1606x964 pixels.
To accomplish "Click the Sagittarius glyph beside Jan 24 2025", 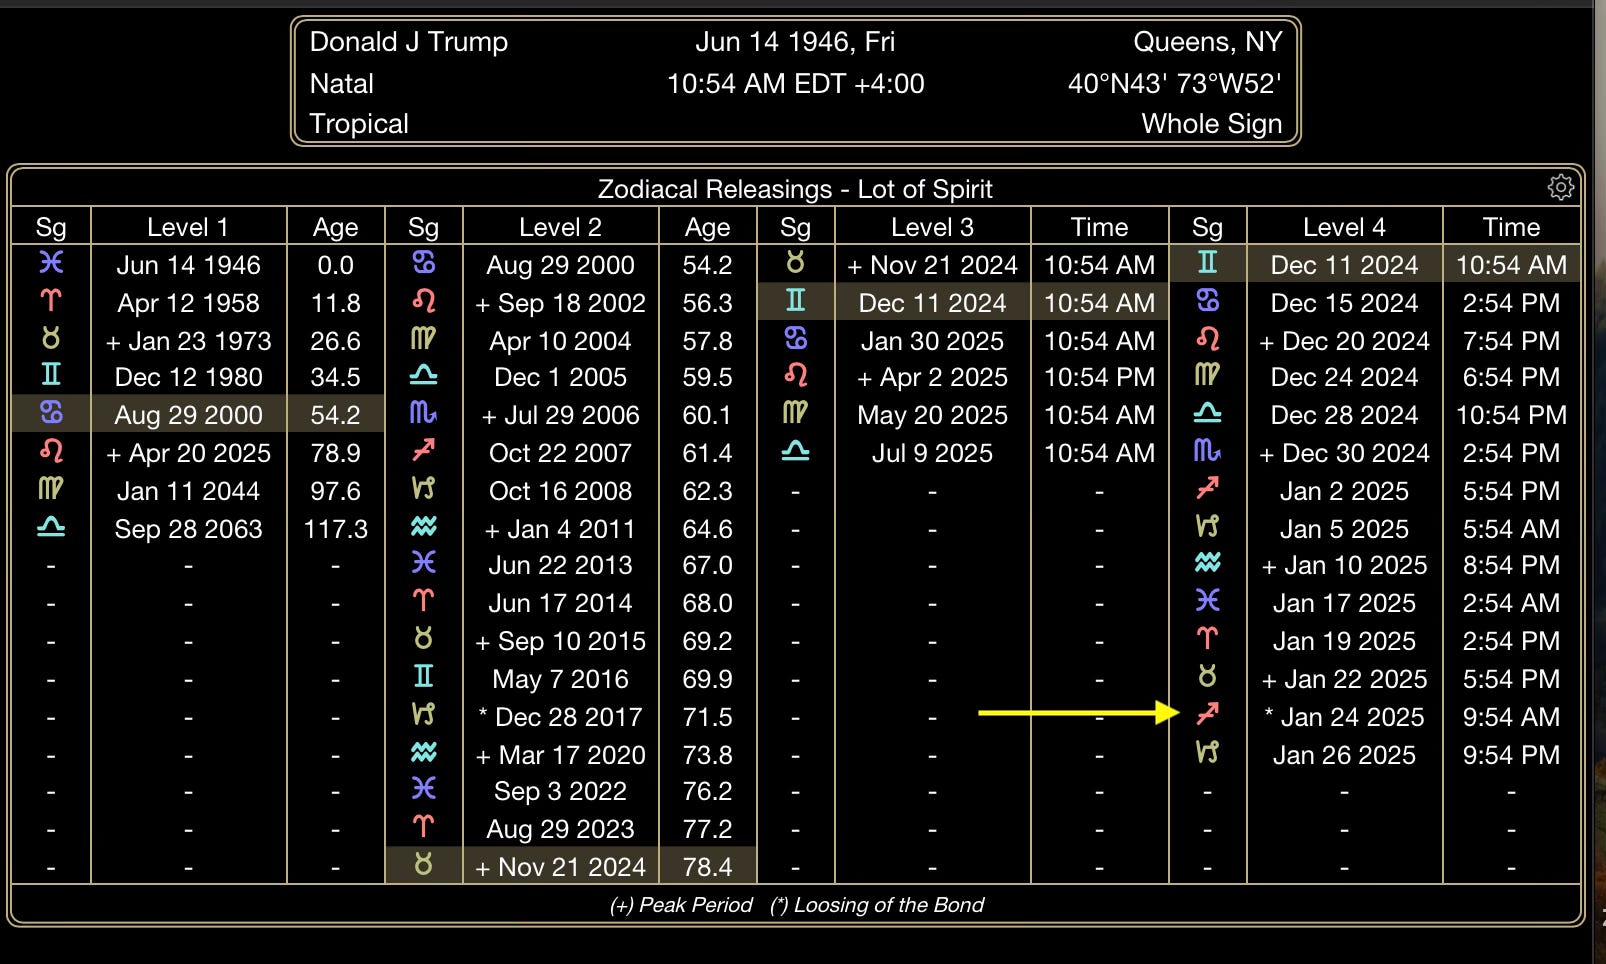I will point(1207,715).
